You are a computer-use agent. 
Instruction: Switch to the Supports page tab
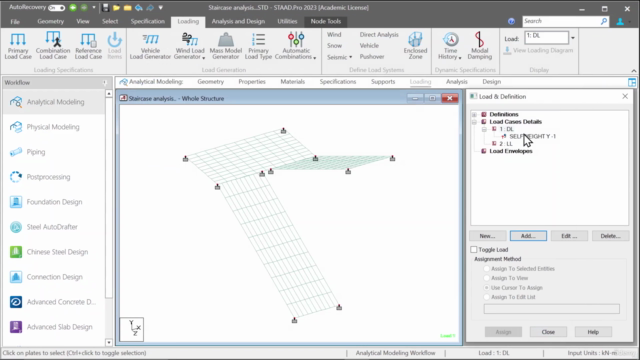click(383, 82)
